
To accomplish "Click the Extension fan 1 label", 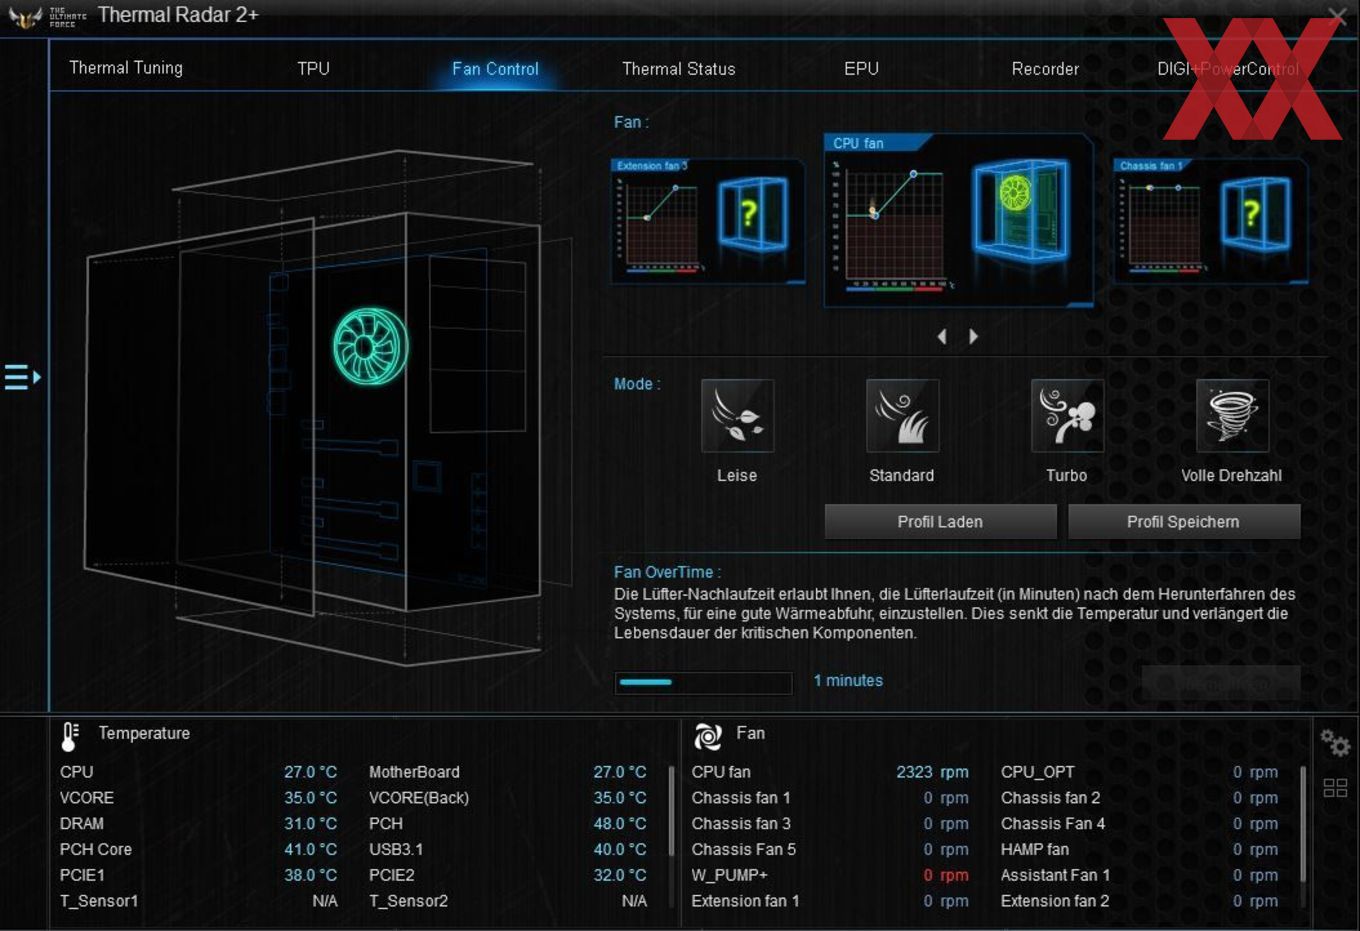I will pos(745,901).
